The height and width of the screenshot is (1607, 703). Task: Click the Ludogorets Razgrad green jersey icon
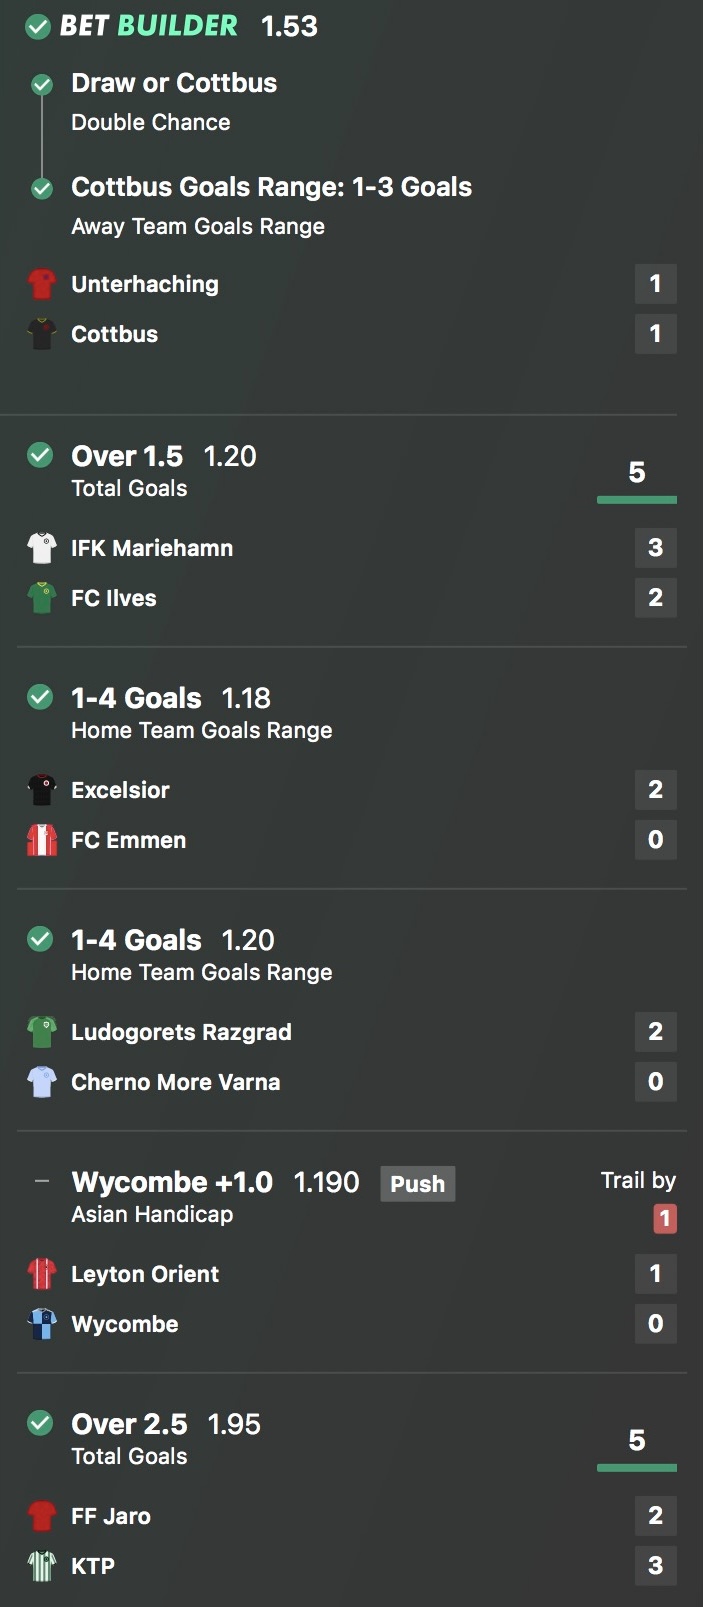41,1032
